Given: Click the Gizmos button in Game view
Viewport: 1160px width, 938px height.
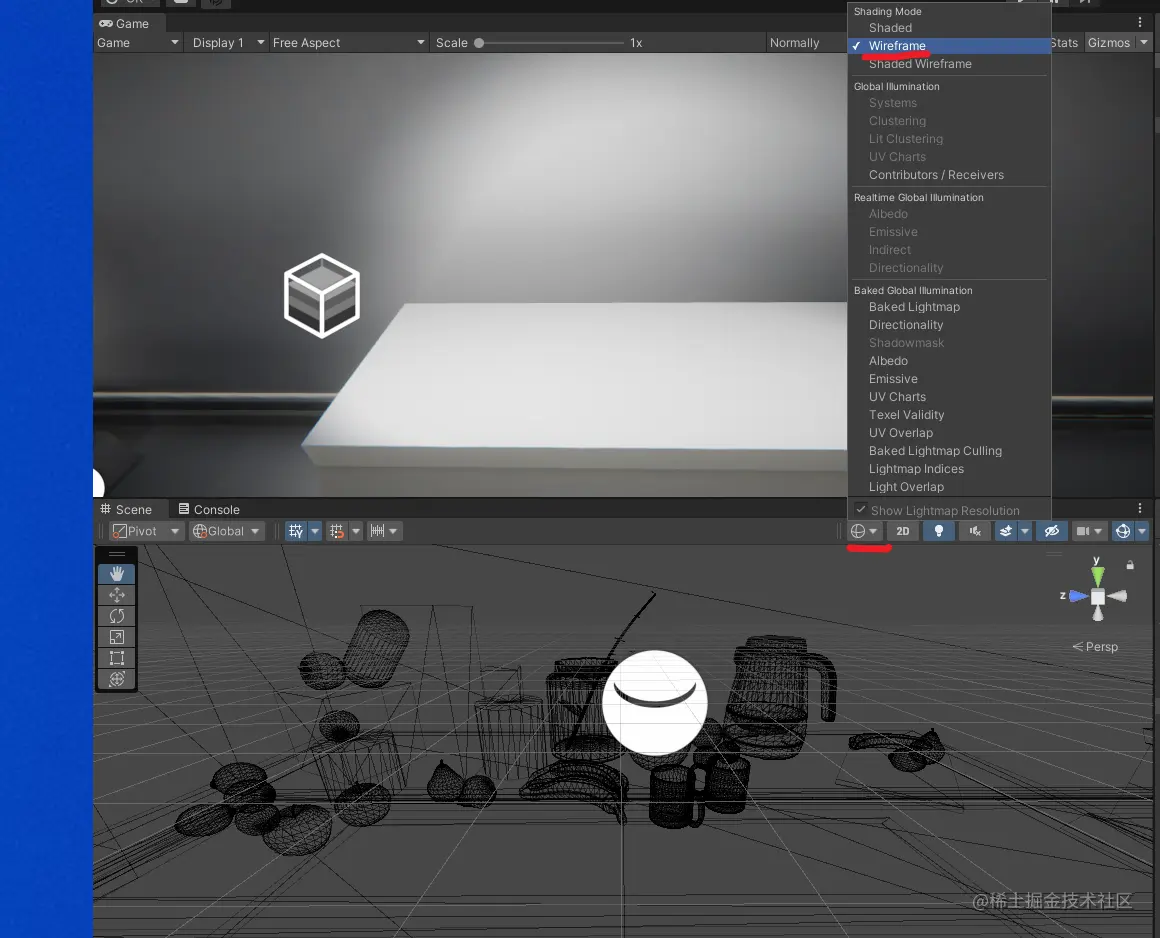Looking at the screenshot, I should [1109, 43].
